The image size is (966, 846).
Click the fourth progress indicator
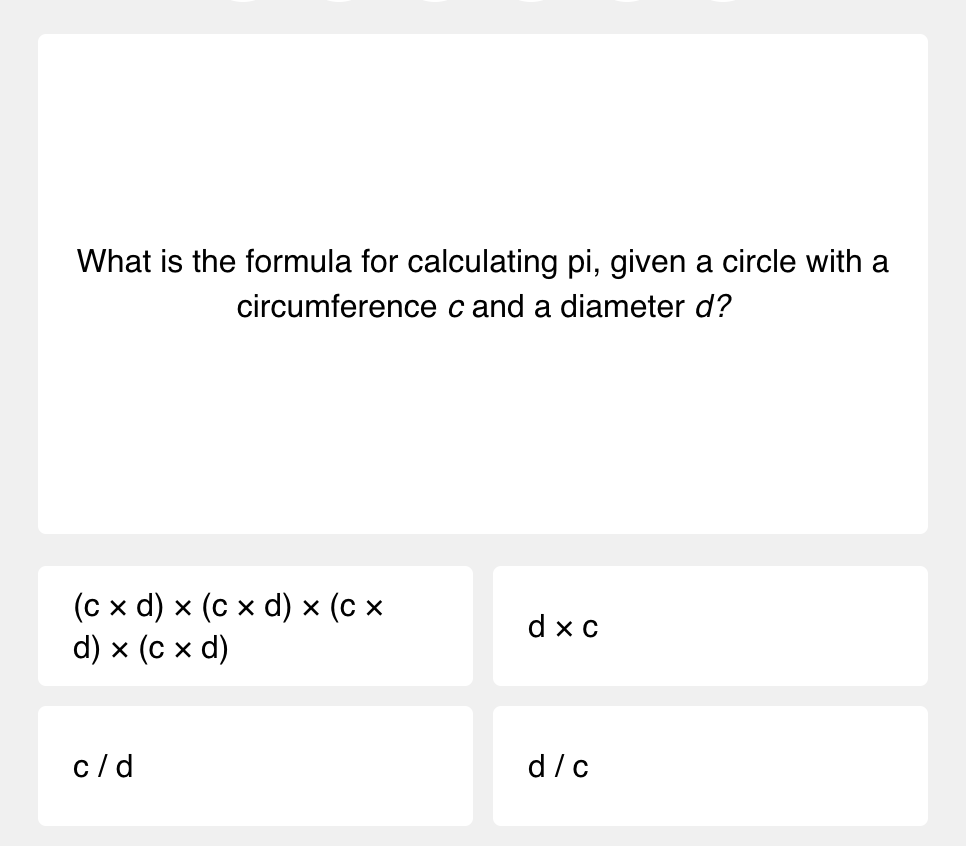[531, 3]
